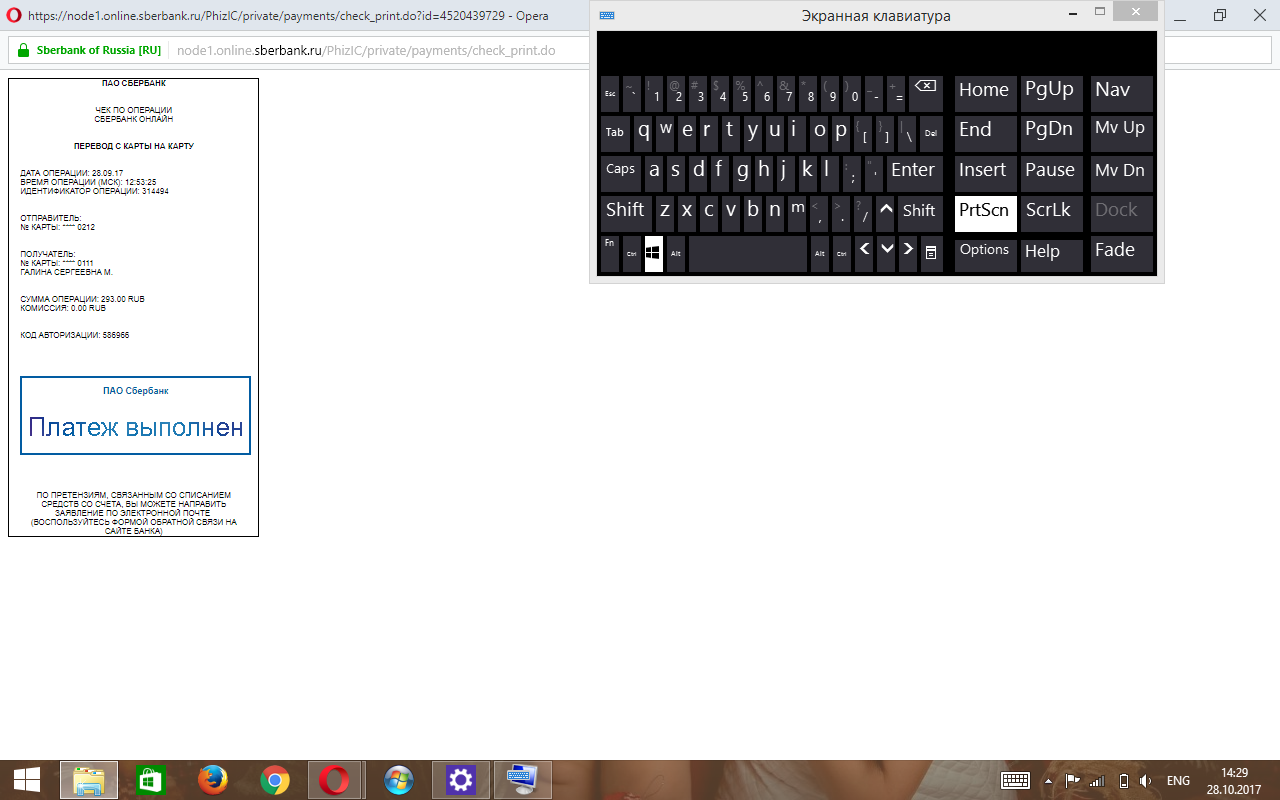Click the Mv Dn key on the keyboard

1122,174
